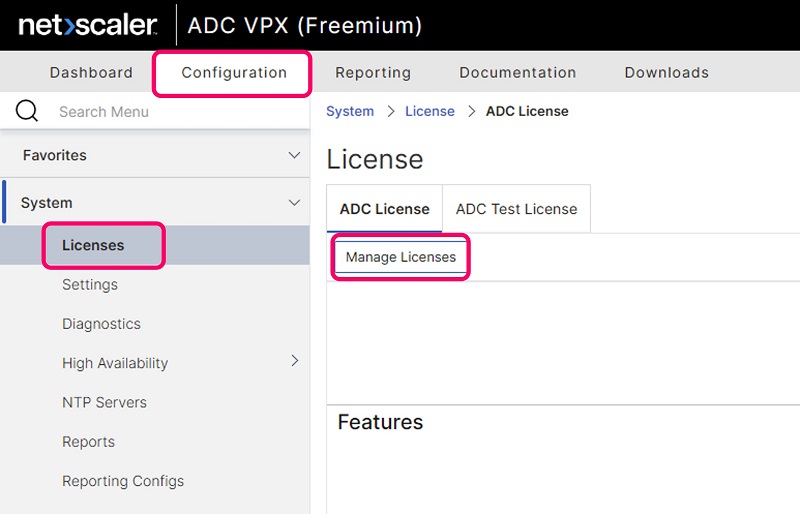Screen dimensions: 800x514
Task: Click the System breadcrumb link
Action: point(350,111)
